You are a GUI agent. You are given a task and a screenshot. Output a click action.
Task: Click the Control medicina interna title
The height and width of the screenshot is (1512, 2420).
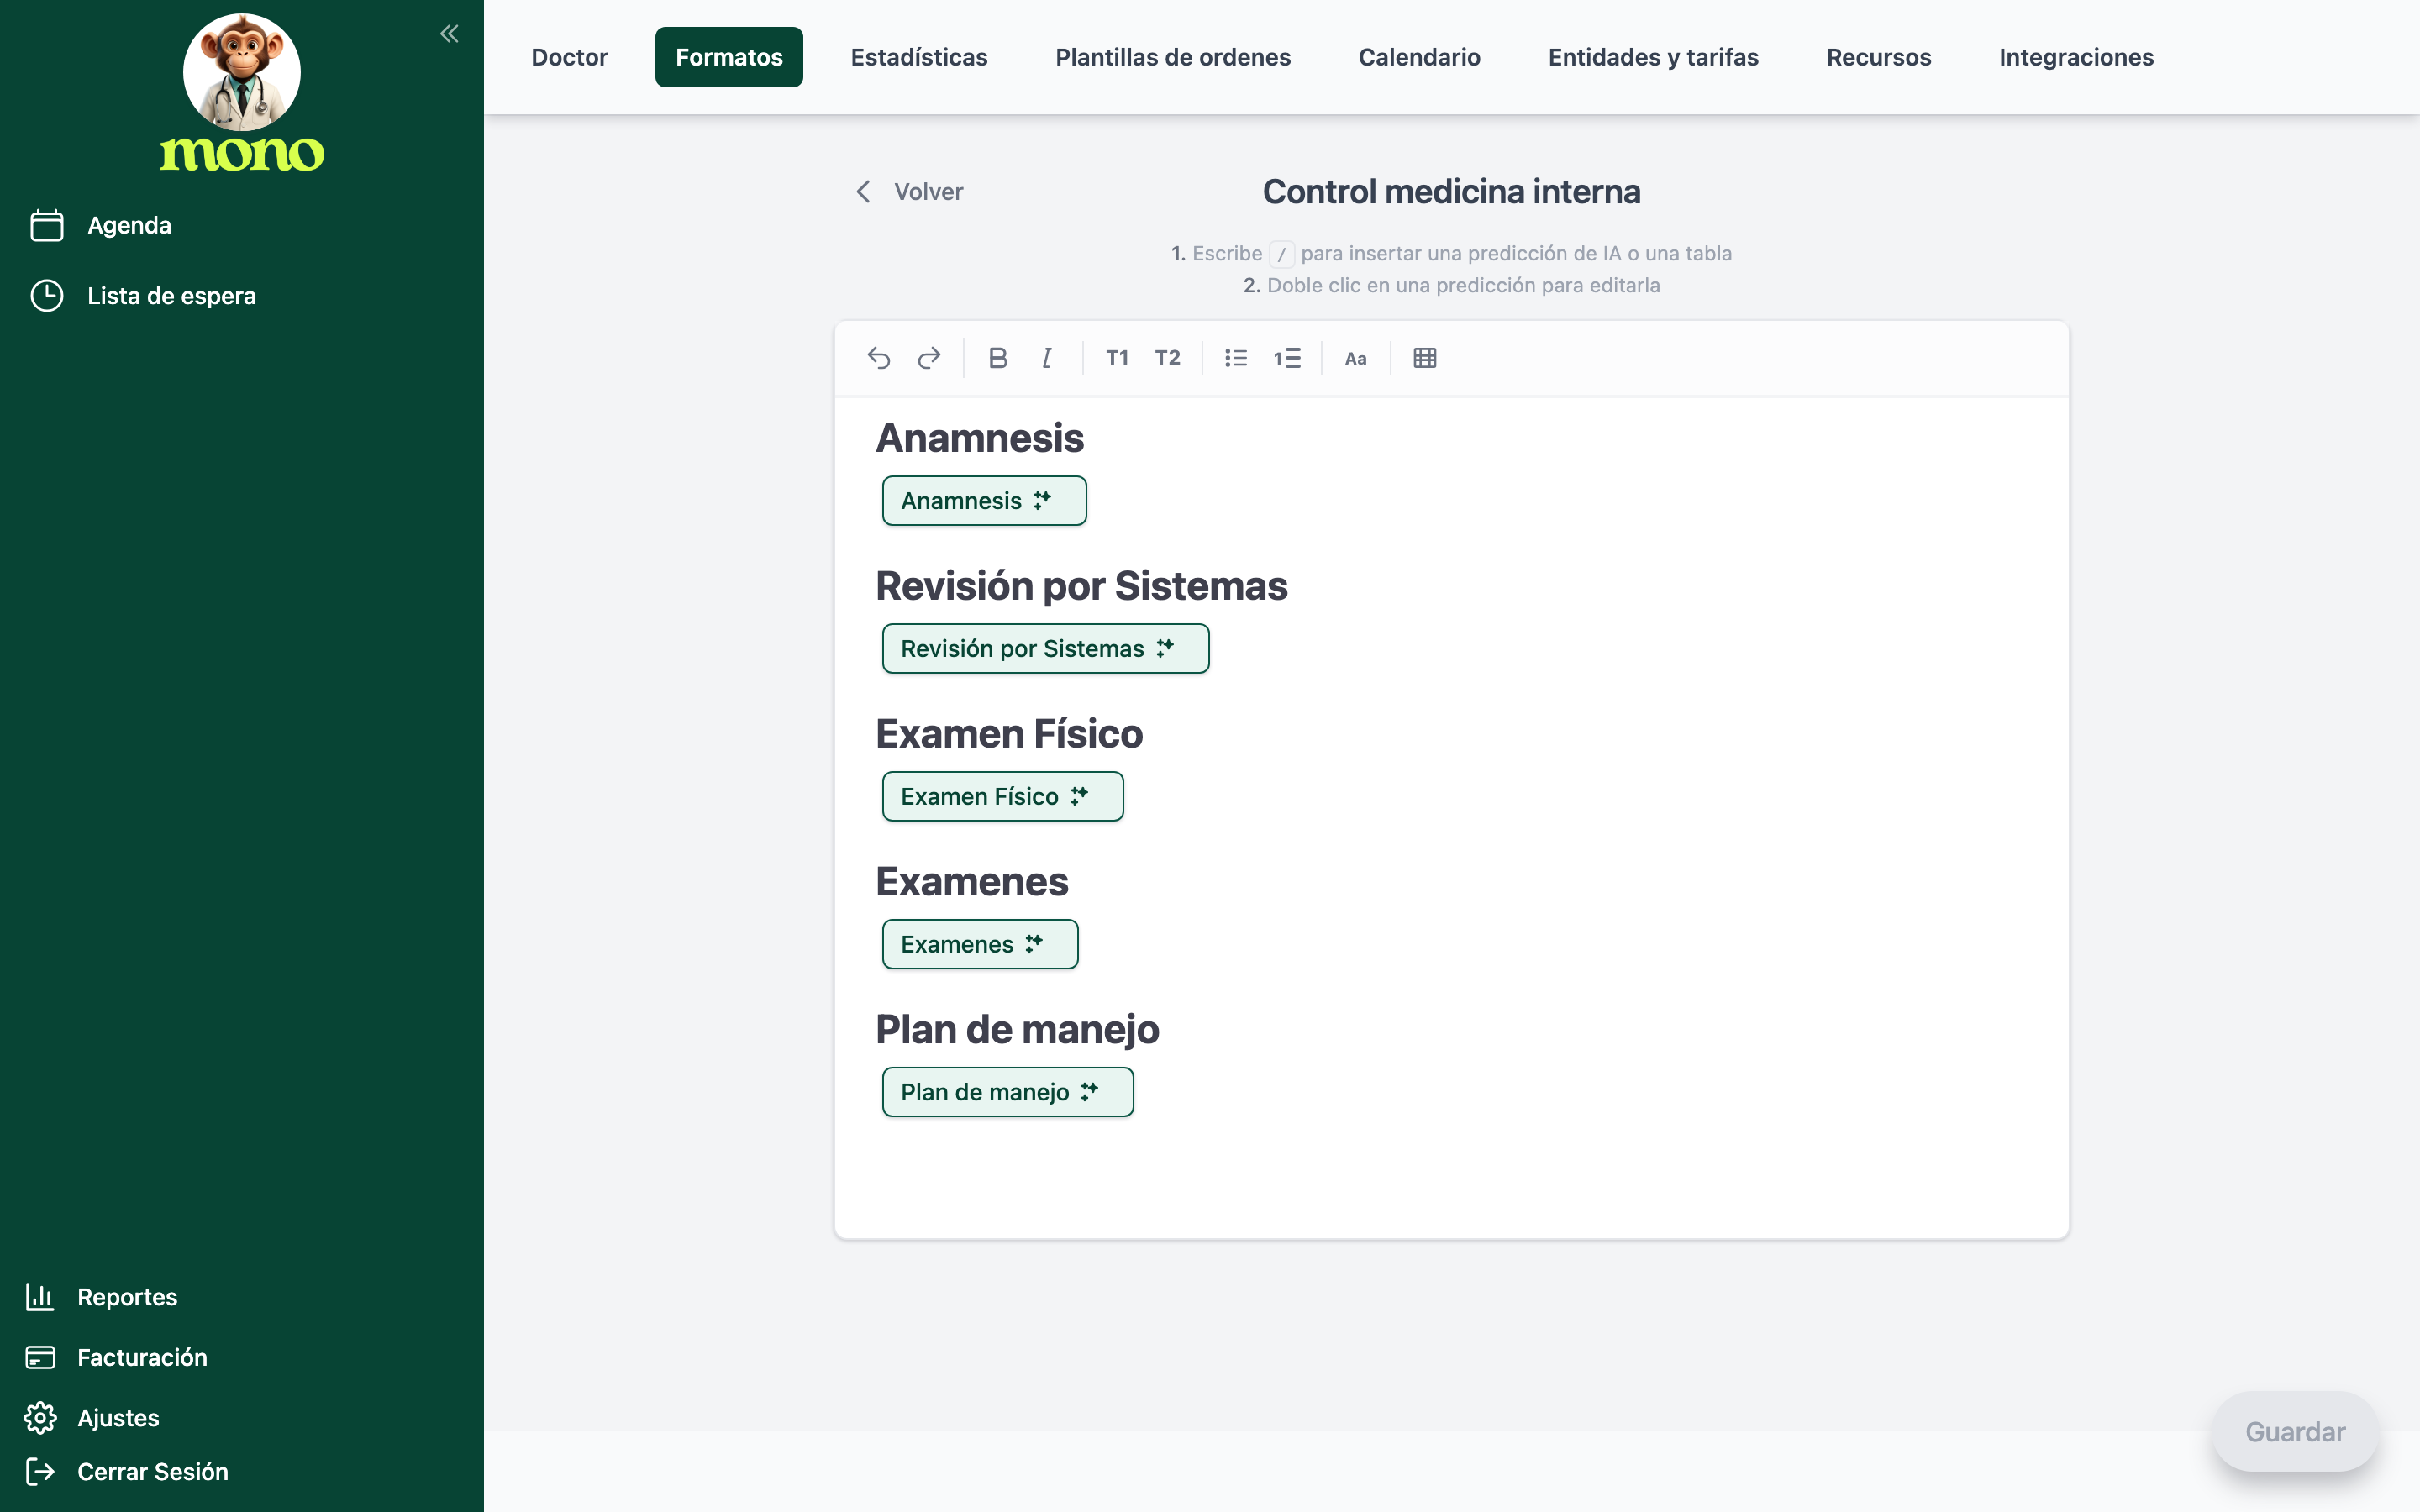point(1451,191)
